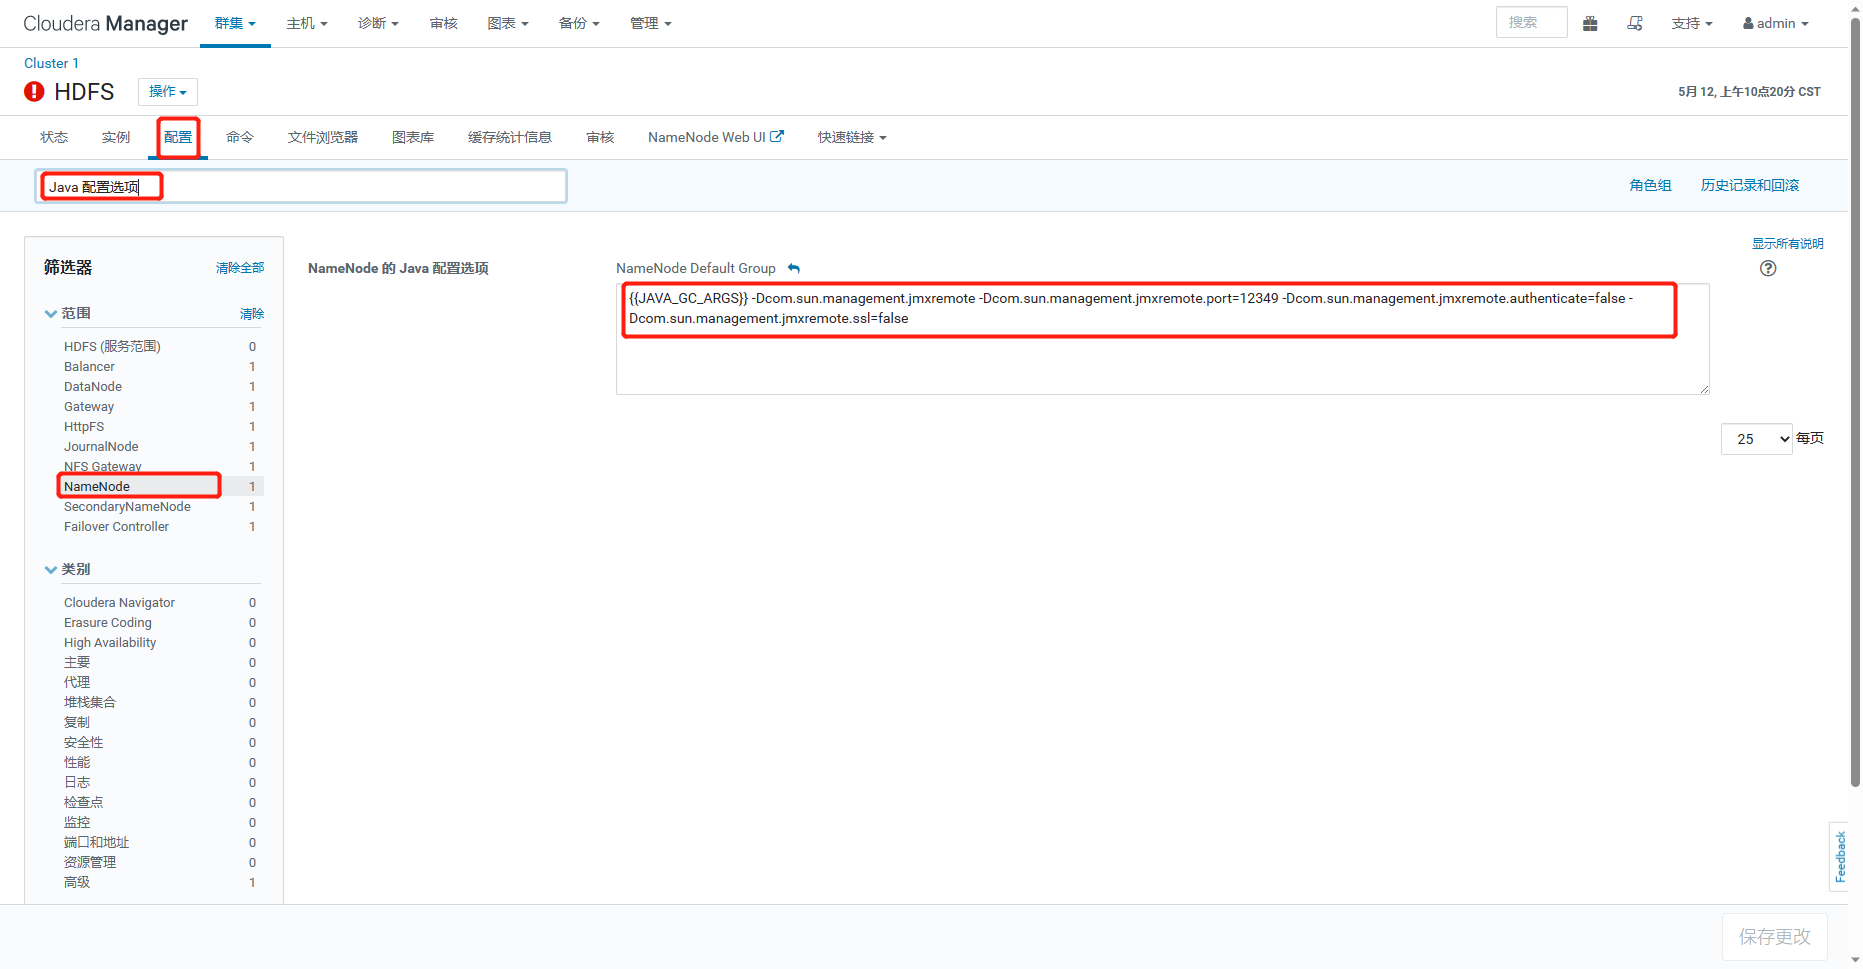
Task: Open the 文件浏览器 tab
Action: tap(323, 137)
